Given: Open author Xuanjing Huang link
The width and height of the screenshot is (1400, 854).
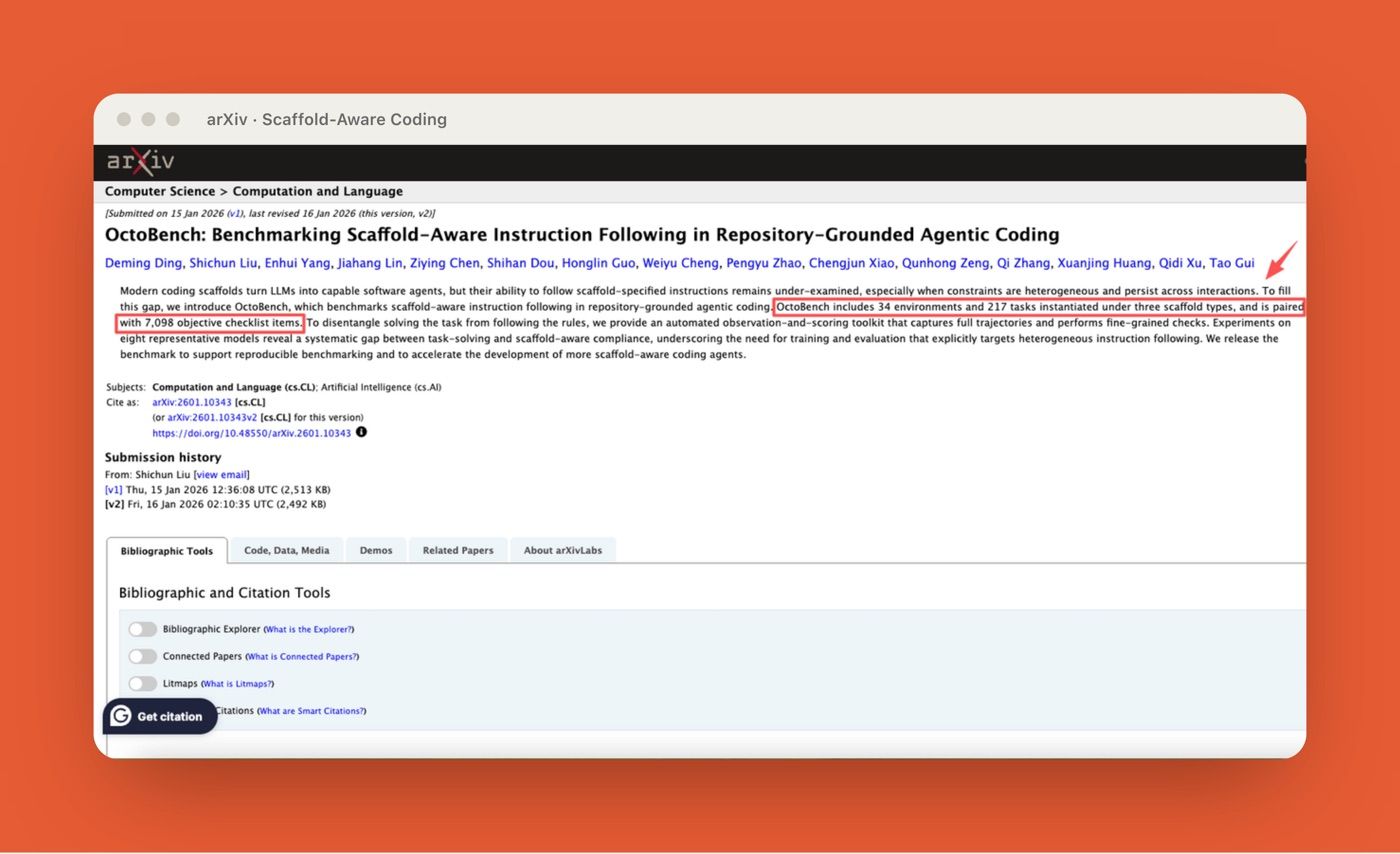Looking at the screenshot, I should click(1104, 263).
